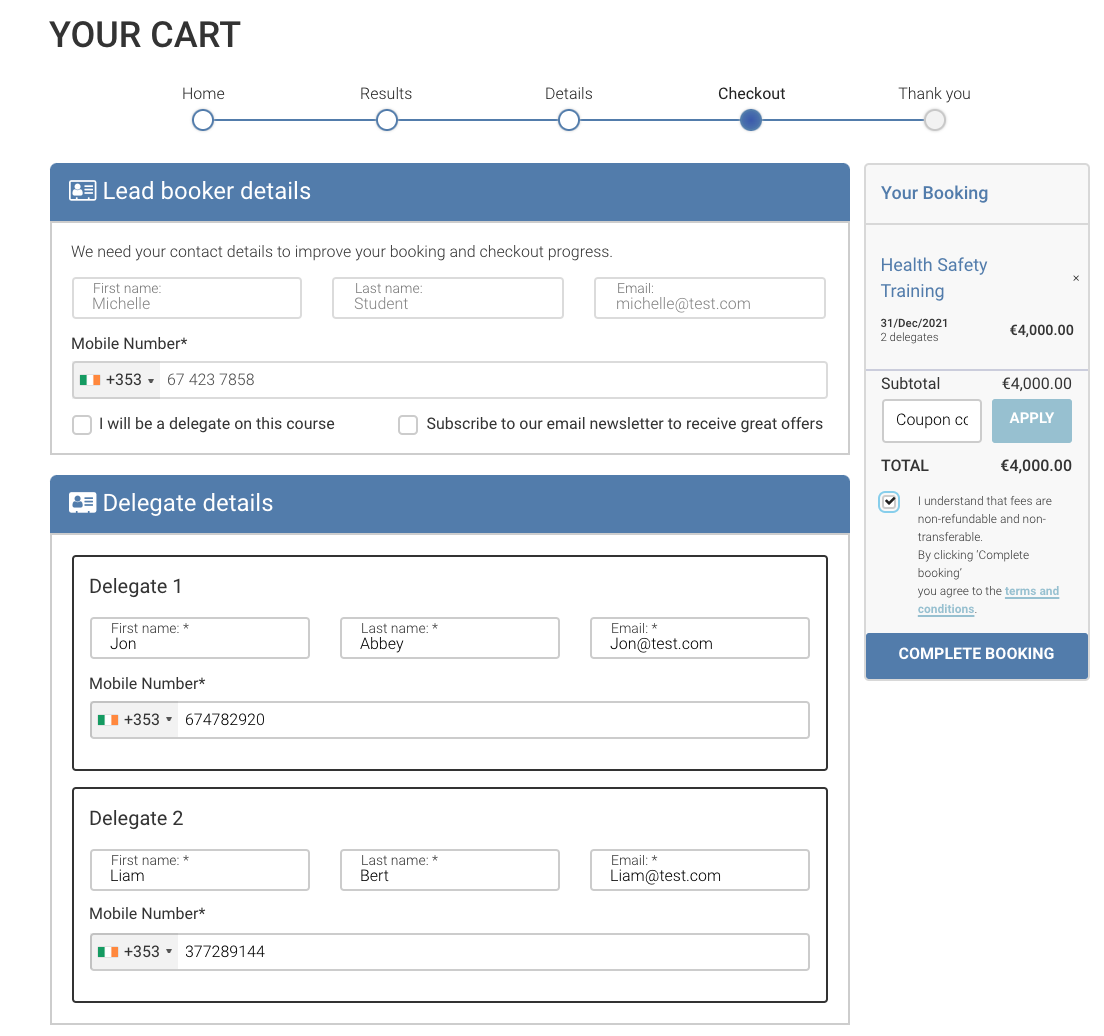The image size is (1104, 1036).
Task: Click the Ireland flag in Delegate 1 mobile field
Action: [x=108, y=720]
